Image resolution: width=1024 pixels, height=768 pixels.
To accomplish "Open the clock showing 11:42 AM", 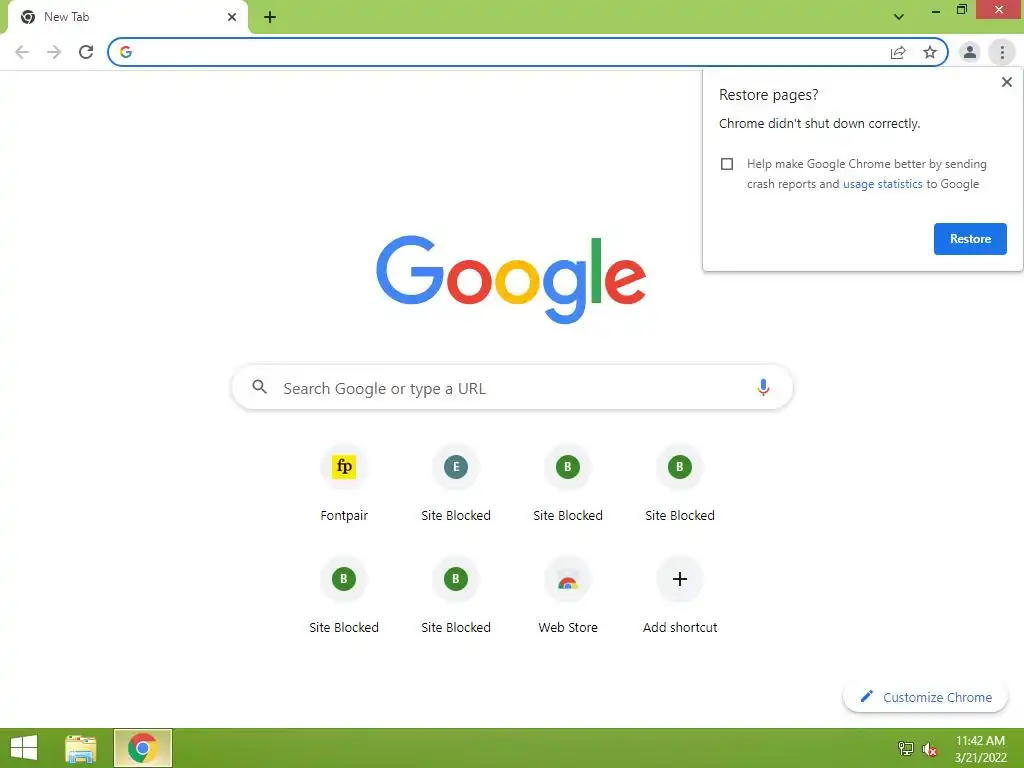I will [980, 749].
